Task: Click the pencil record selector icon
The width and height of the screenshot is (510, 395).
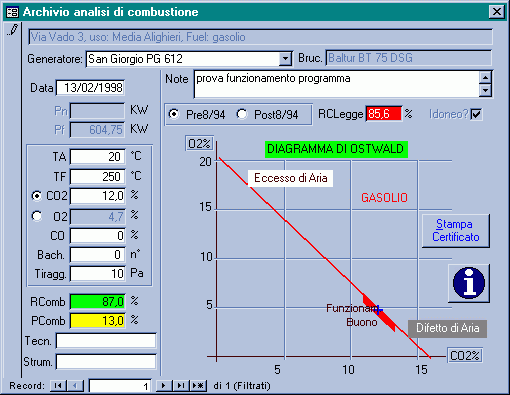Action: point(13,30)
